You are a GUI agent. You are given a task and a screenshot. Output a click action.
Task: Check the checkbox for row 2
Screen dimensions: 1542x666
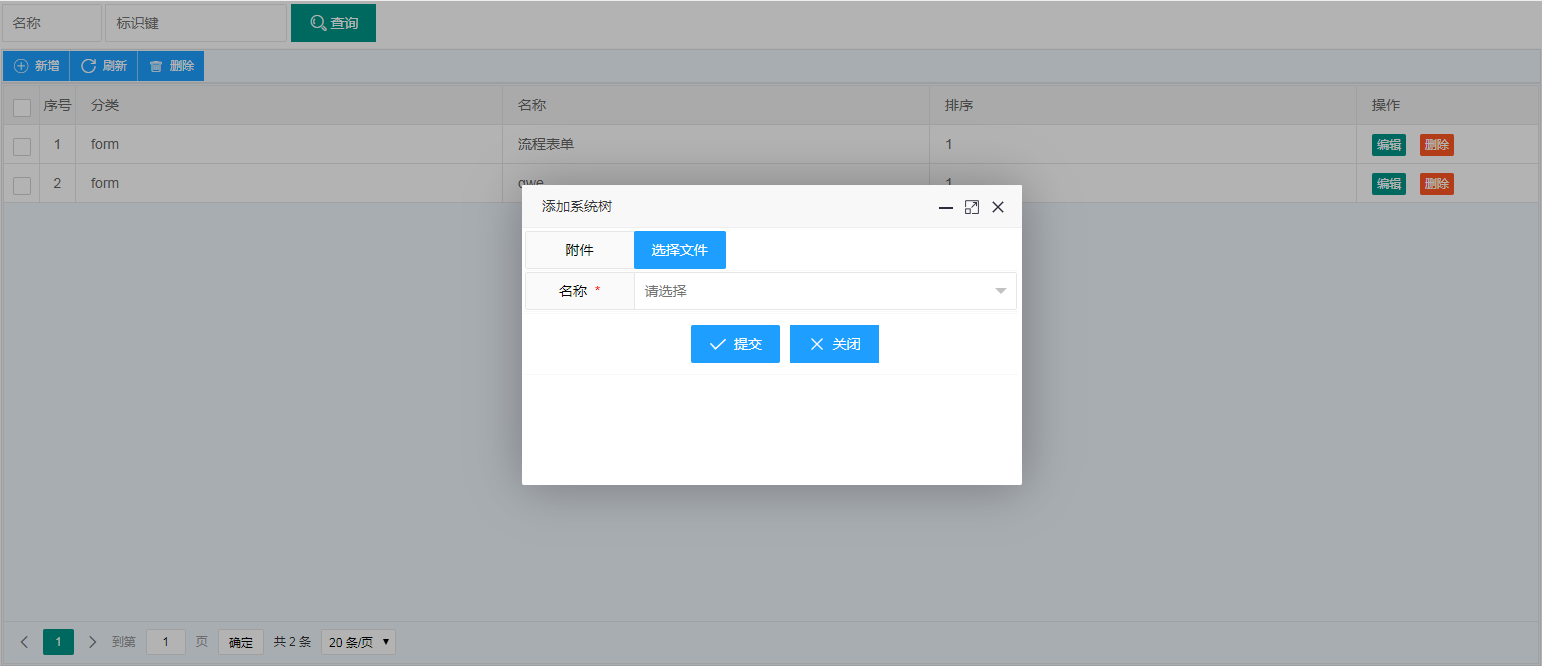(22, 185)
